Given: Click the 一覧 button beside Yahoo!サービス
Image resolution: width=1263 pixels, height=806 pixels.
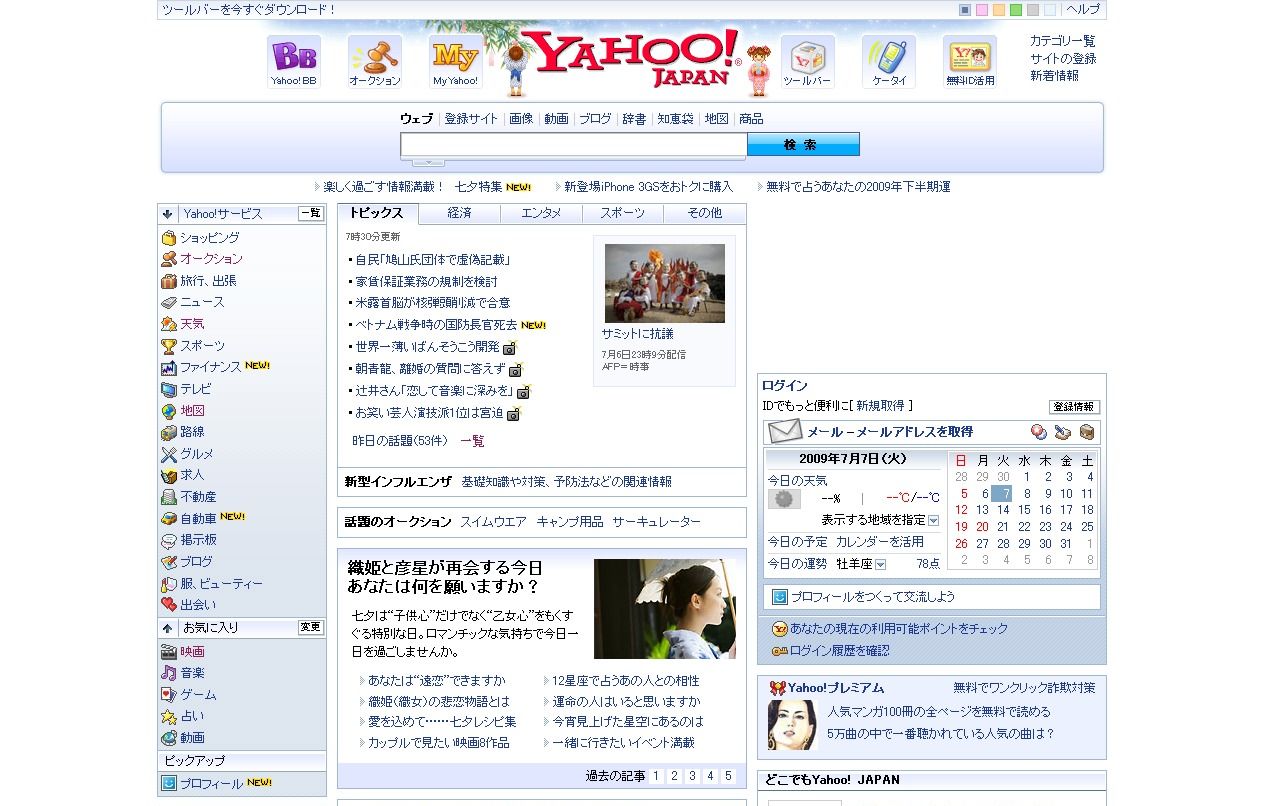Looking at the screenshot, I should (x=311, y=213).
